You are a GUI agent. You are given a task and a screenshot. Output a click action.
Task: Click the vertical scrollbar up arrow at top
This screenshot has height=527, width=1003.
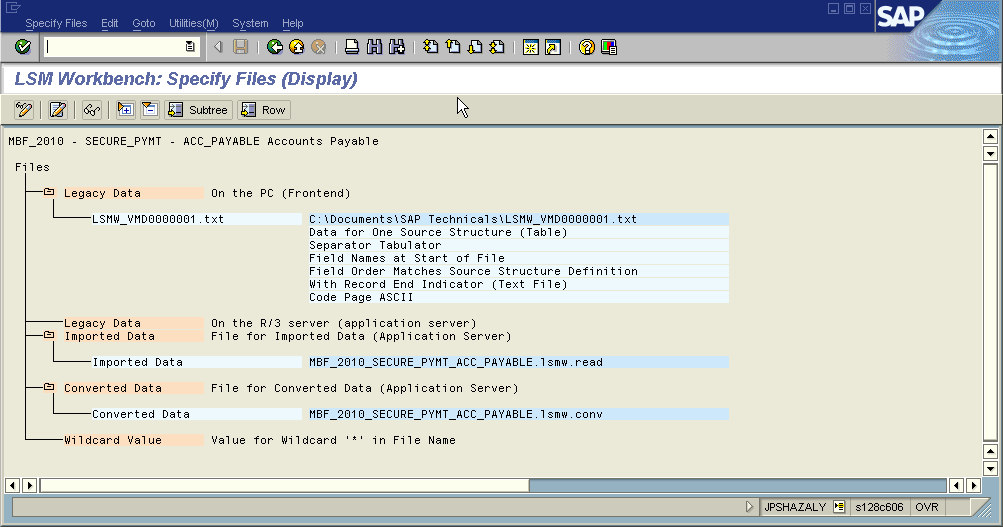[990, 136]
